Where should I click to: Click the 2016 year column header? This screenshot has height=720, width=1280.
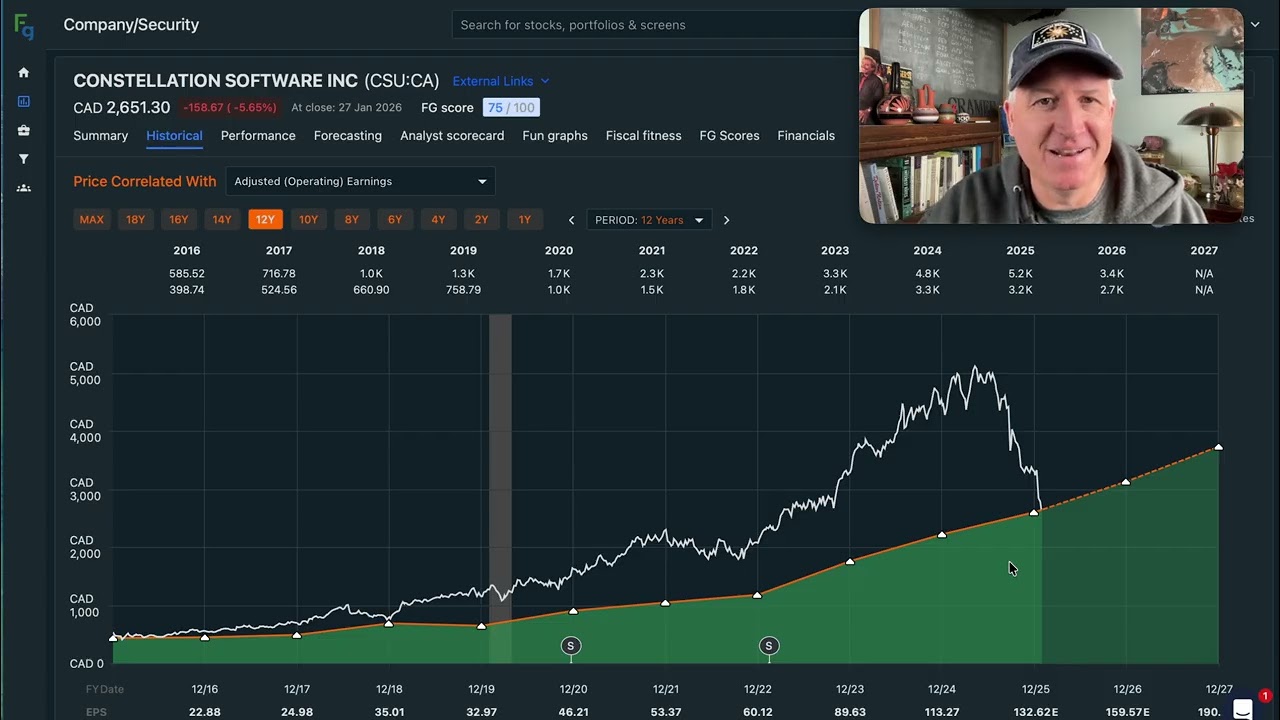tap(186, 251)
